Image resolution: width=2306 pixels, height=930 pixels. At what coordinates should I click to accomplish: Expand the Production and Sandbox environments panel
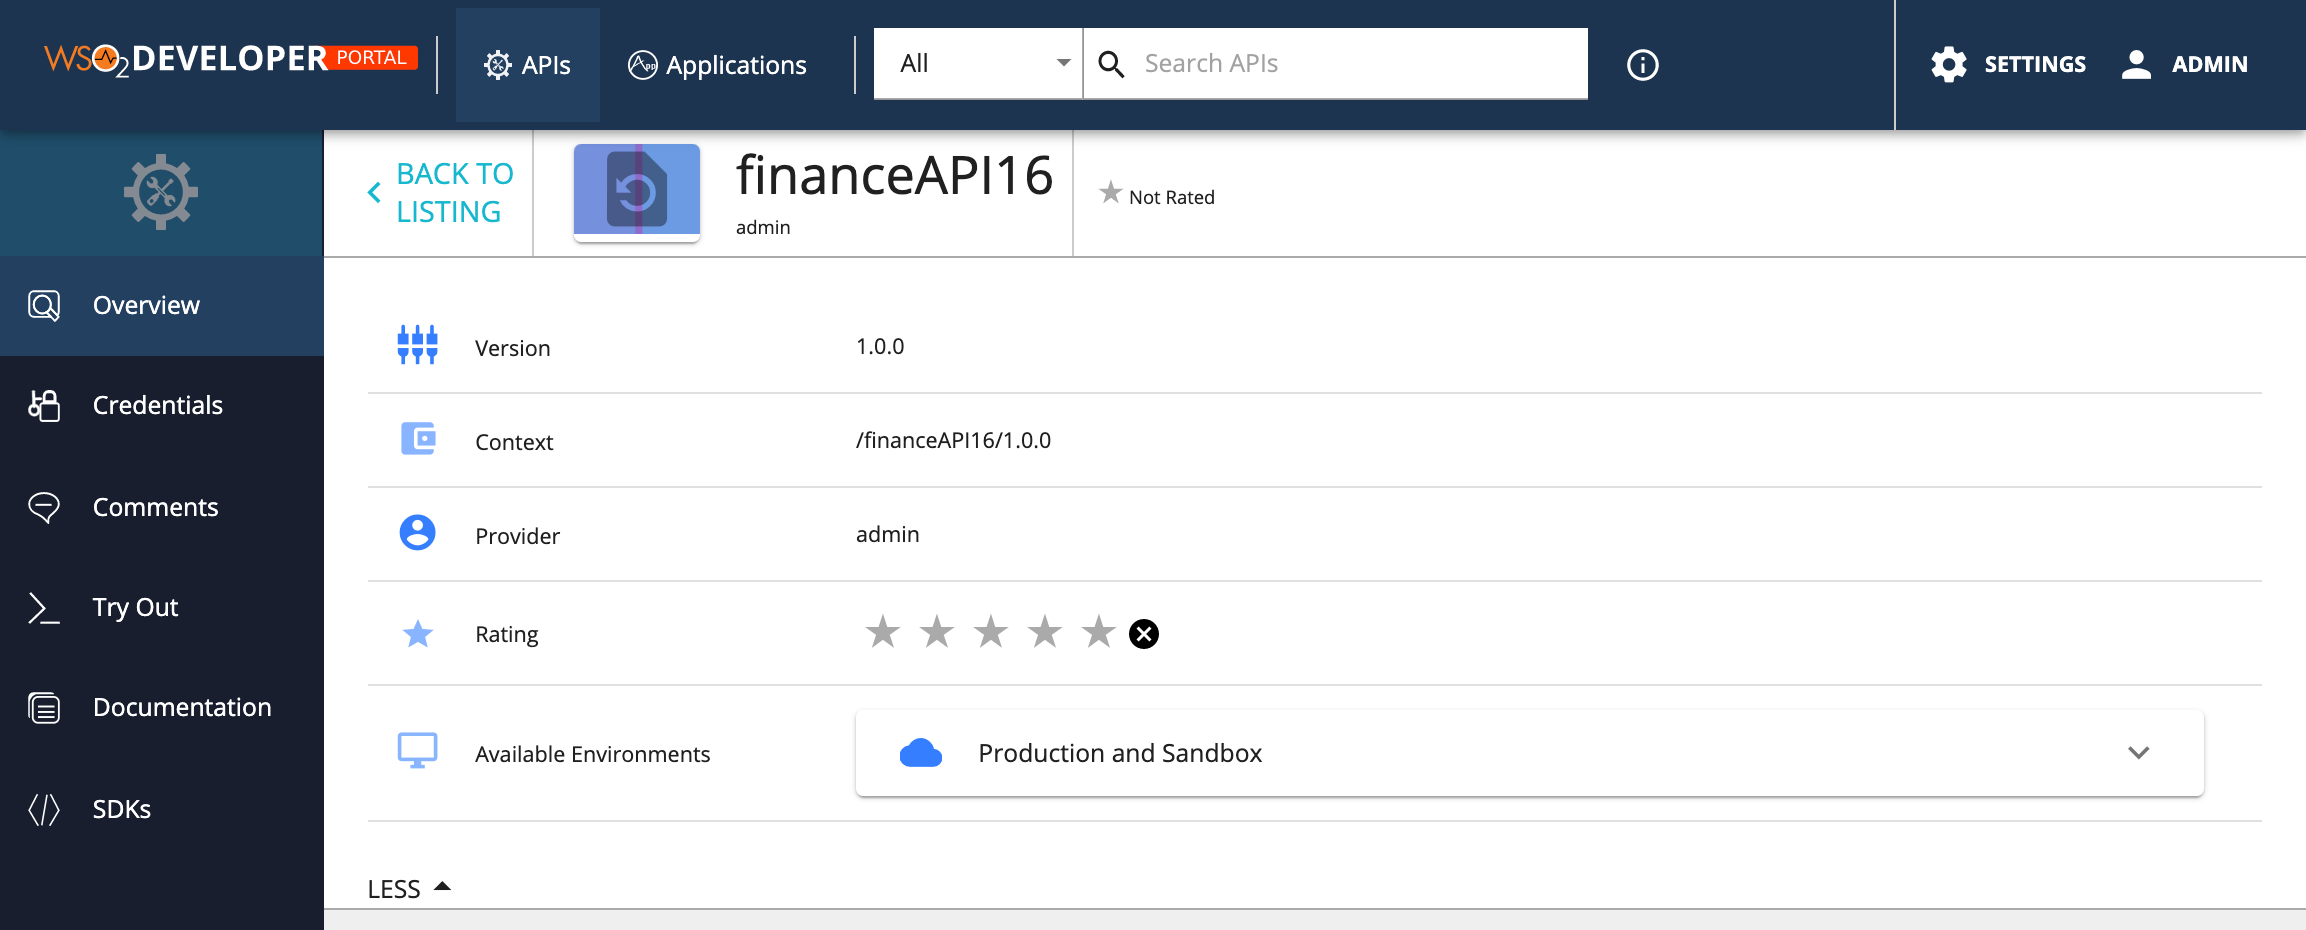pyautogui.click(x=1529, y=753)
